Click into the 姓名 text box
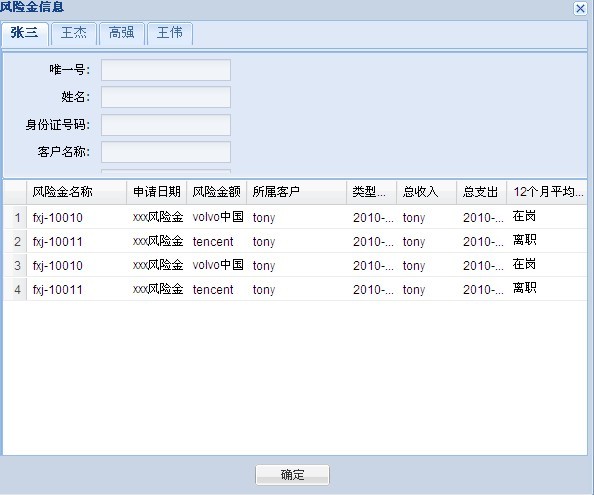594x495 pixels. pos(166,97)
